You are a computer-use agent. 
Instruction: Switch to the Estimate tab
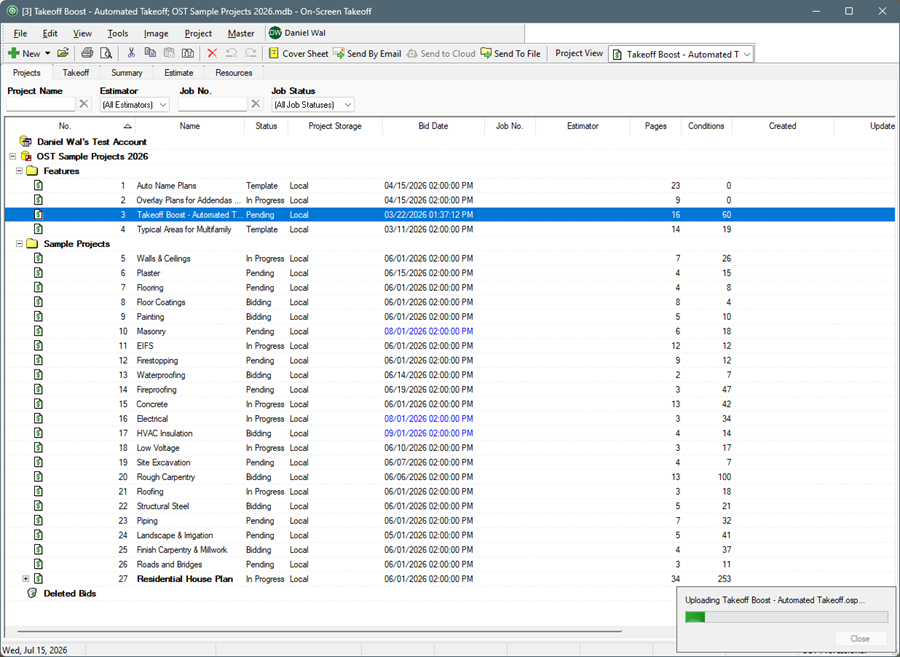click(179, 73)
